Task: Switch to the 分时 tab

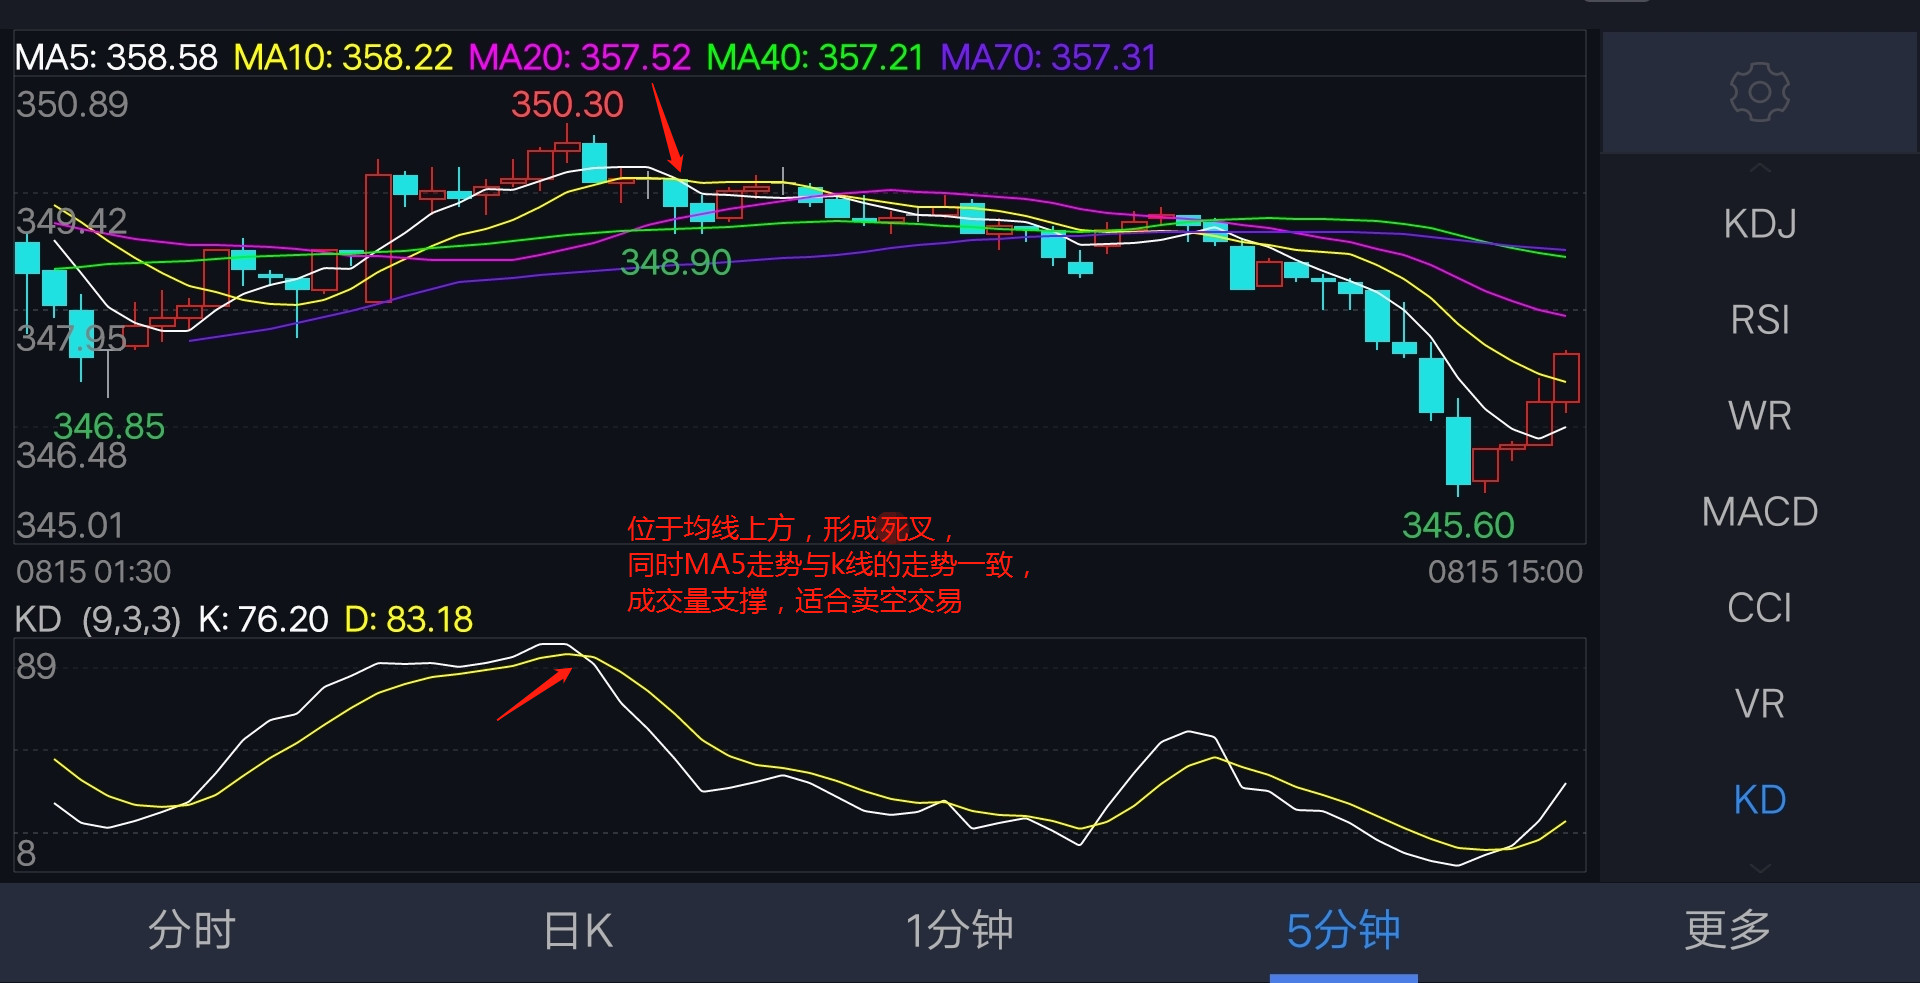Action: 192,930
